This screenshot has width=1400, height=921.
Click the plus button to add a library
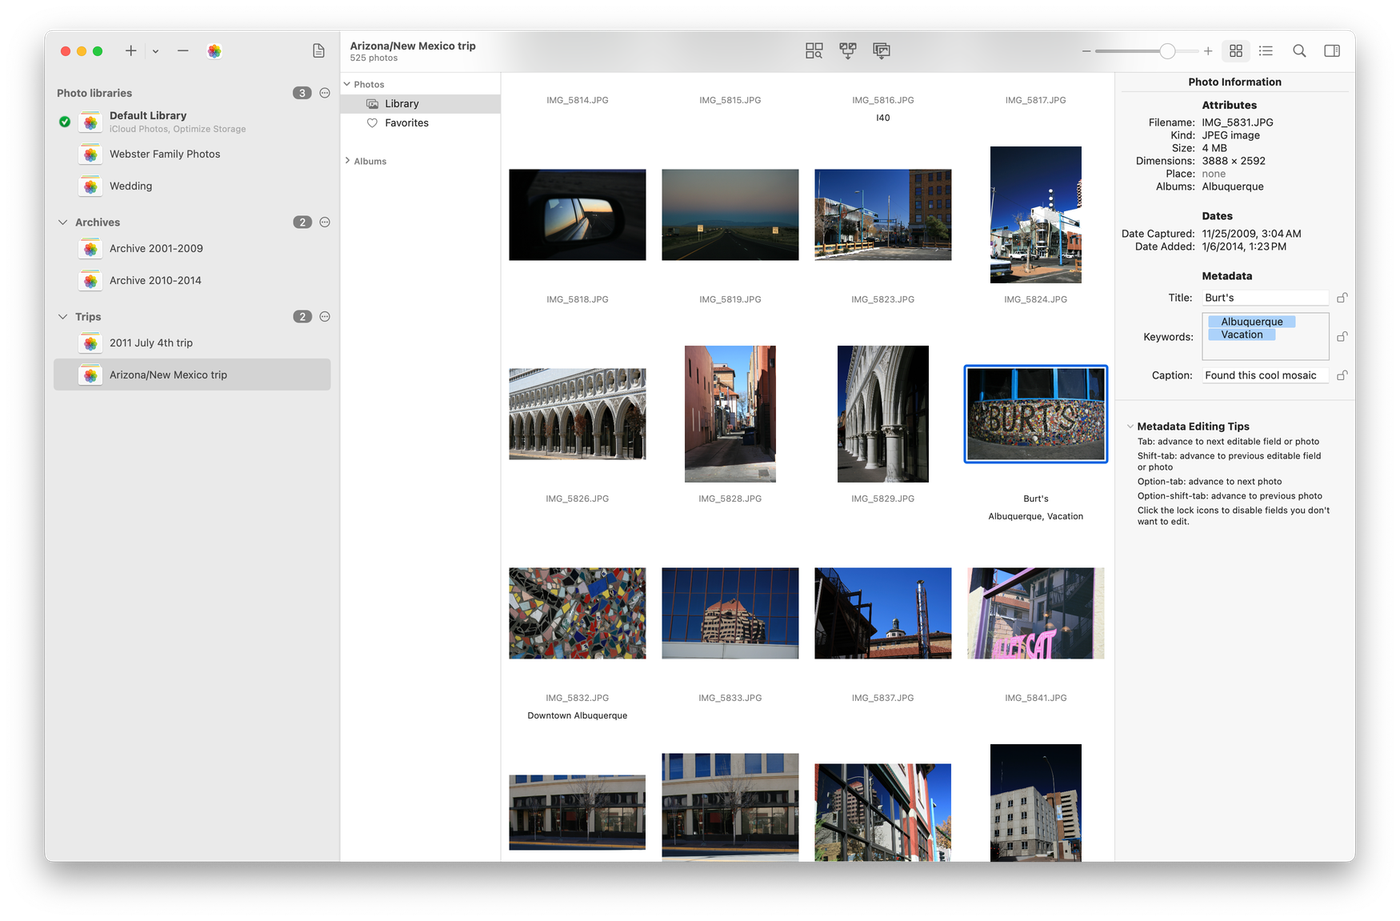(130, 51)
